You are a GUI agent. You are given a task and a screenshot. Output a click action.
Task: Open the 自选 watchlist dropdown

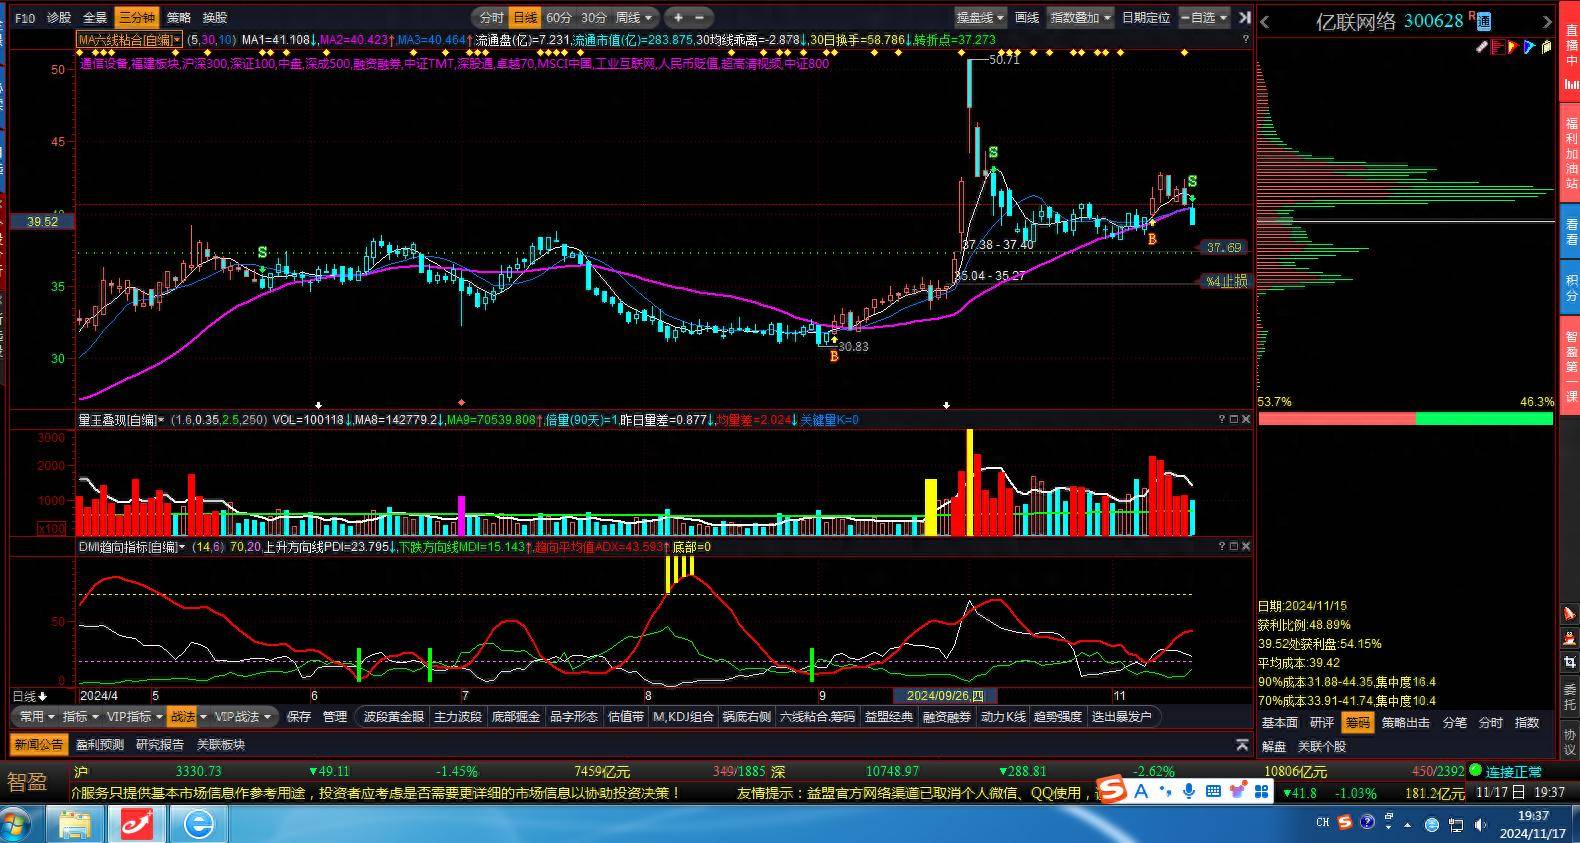point(1204,18)
